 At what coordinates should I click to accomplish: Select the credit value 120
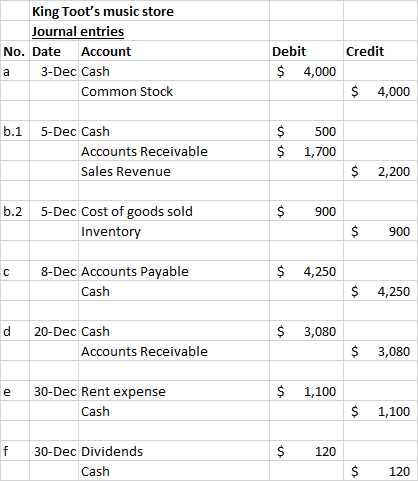point(380,471)
